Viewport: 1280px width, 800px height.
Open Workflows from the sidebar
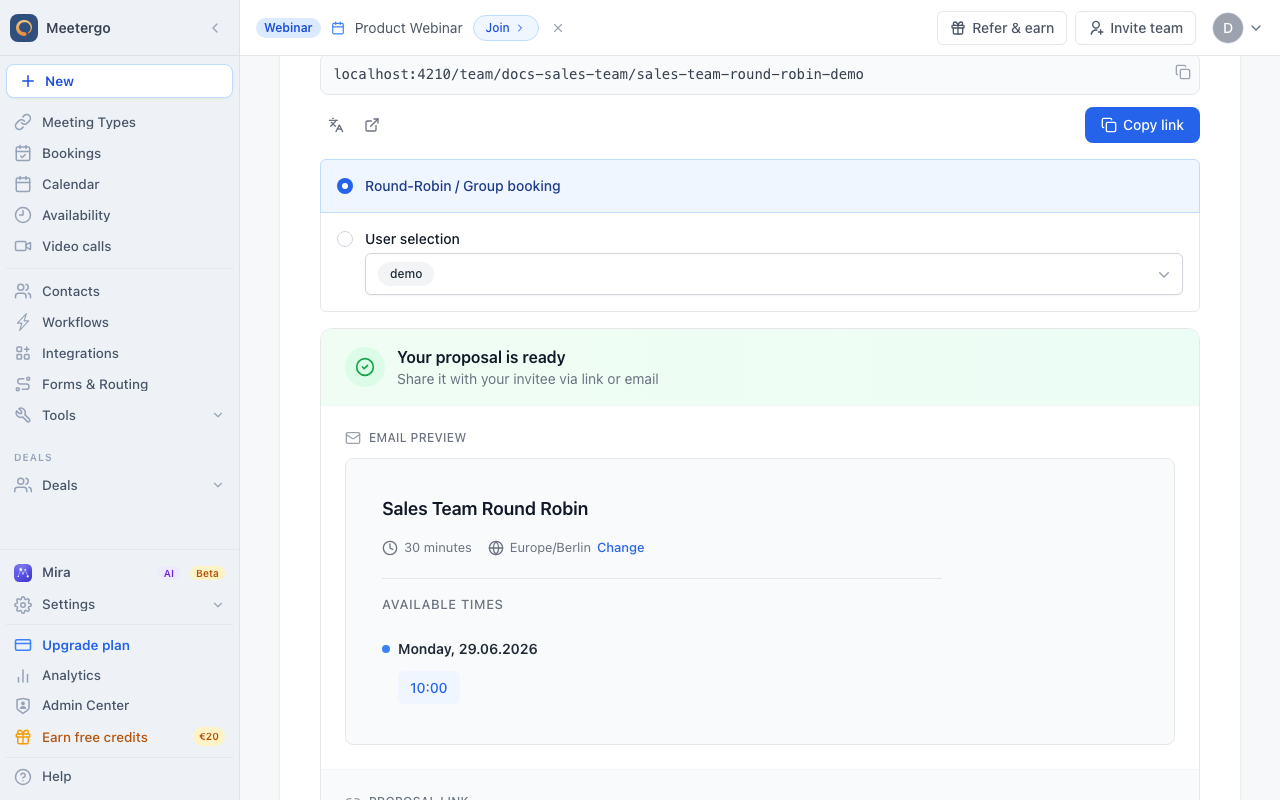(x=120, y=322)
